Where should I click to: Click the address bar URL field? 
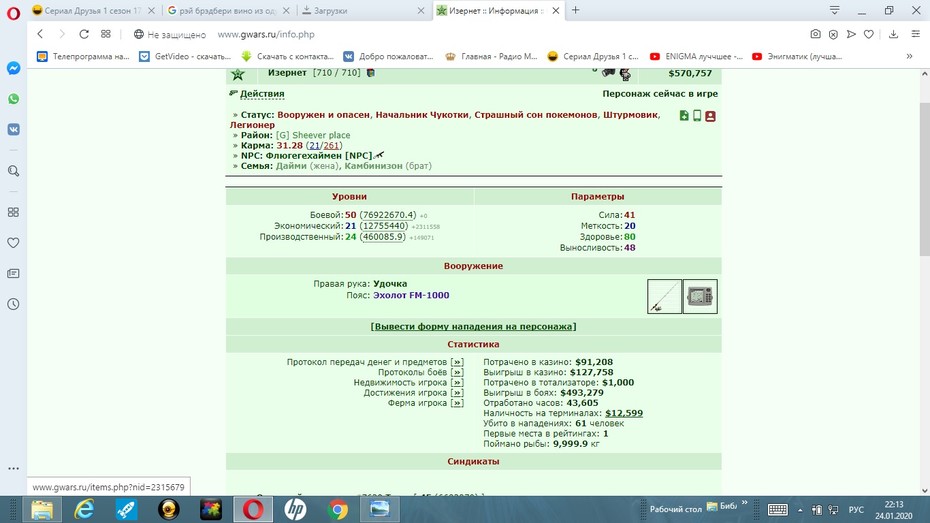[266, 34]
